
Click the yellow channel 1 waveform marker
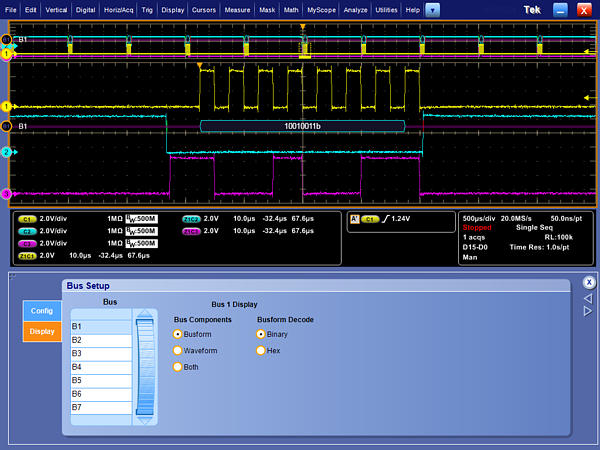tap(6, 106)
